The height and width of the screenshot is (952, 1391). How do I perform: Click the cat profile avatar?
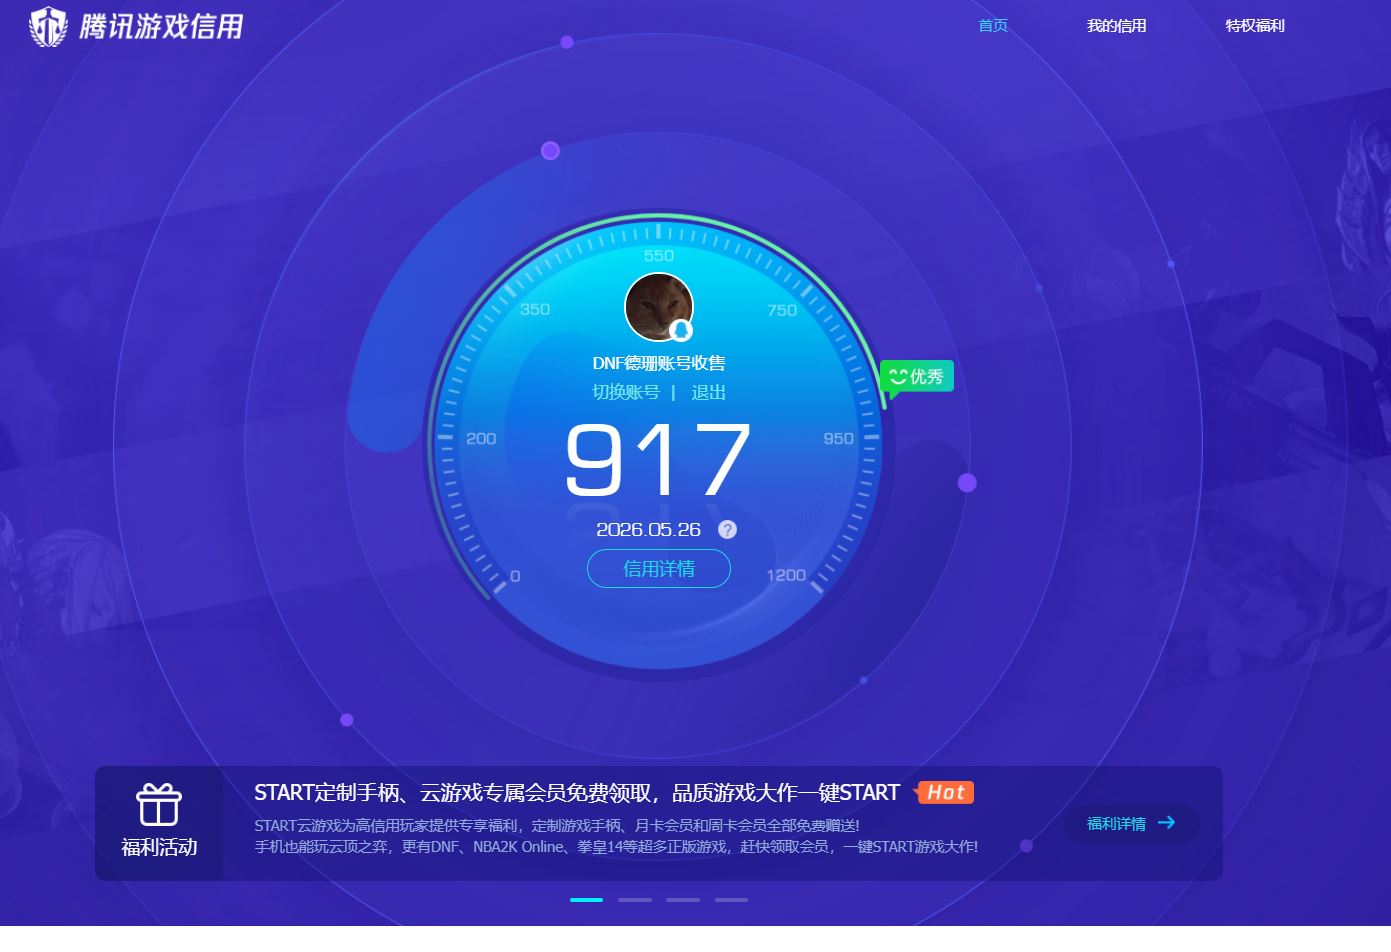pos(659,307)
